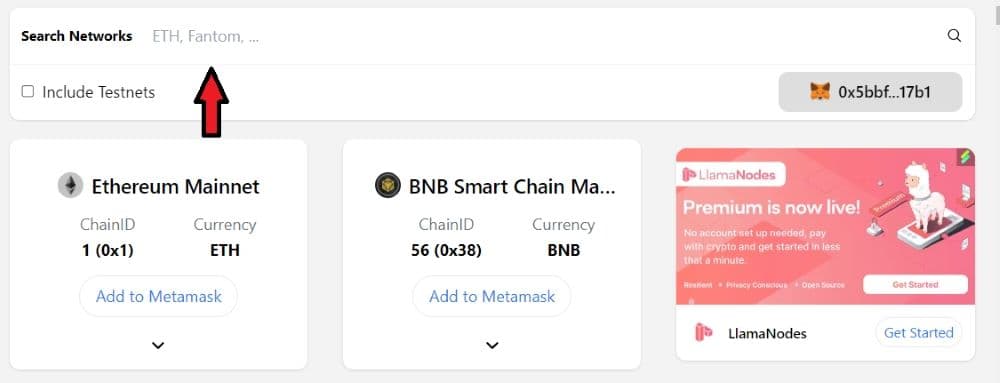
Task: Click the magnifying glass search icon
Action: pyautogui.click(x=954, y=36)
